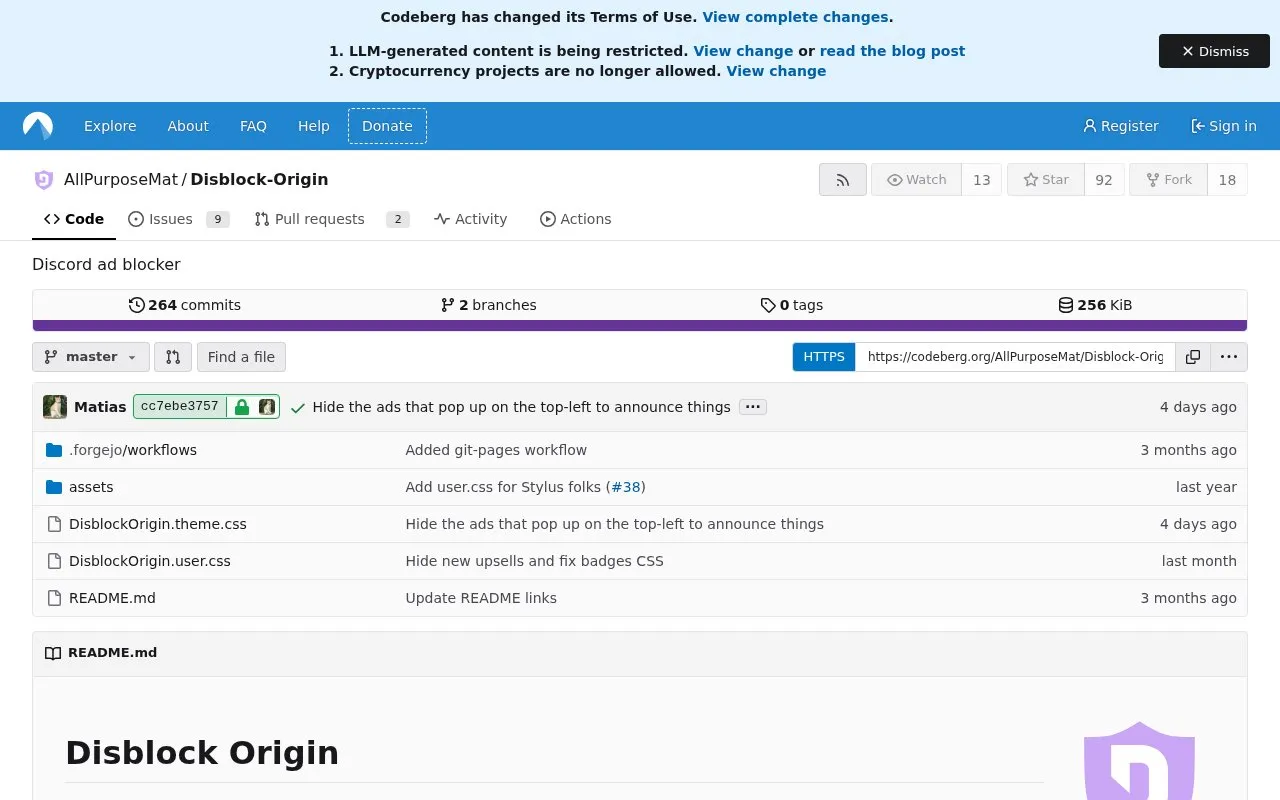The image size is (1280, 800).
Task: Click the Donate button
Action: point(387,126)
